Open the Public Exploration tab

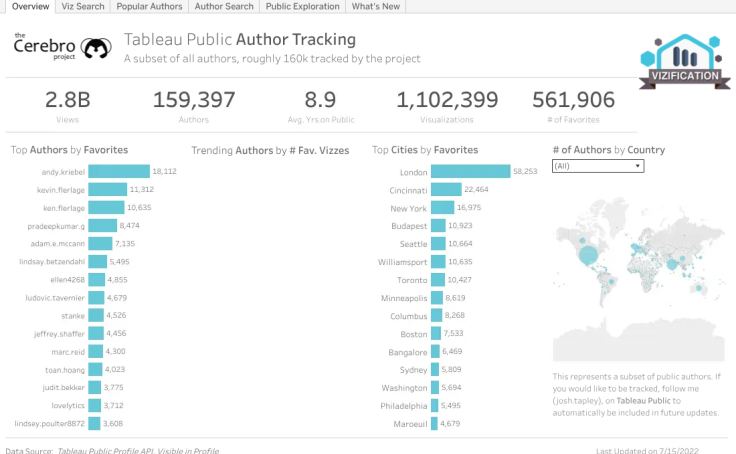pyautogui.click(x=302, y=7)
